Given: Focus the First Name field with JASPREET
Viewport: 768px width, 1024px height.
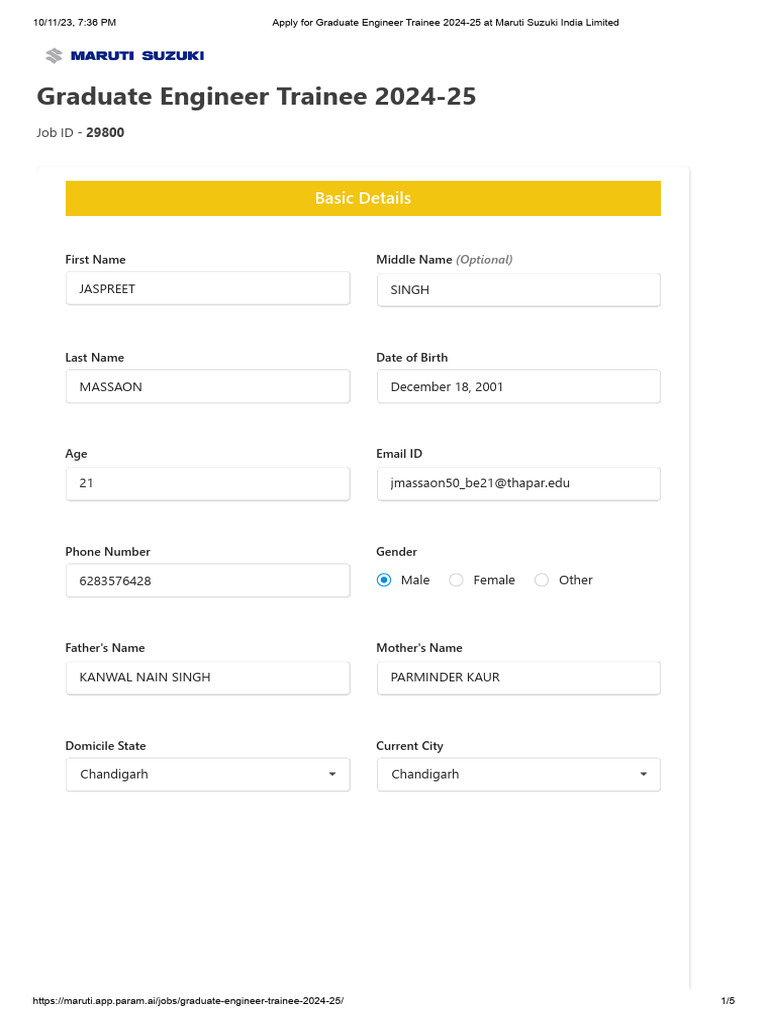Looking at the screenshot, I should tap(208, 289).
